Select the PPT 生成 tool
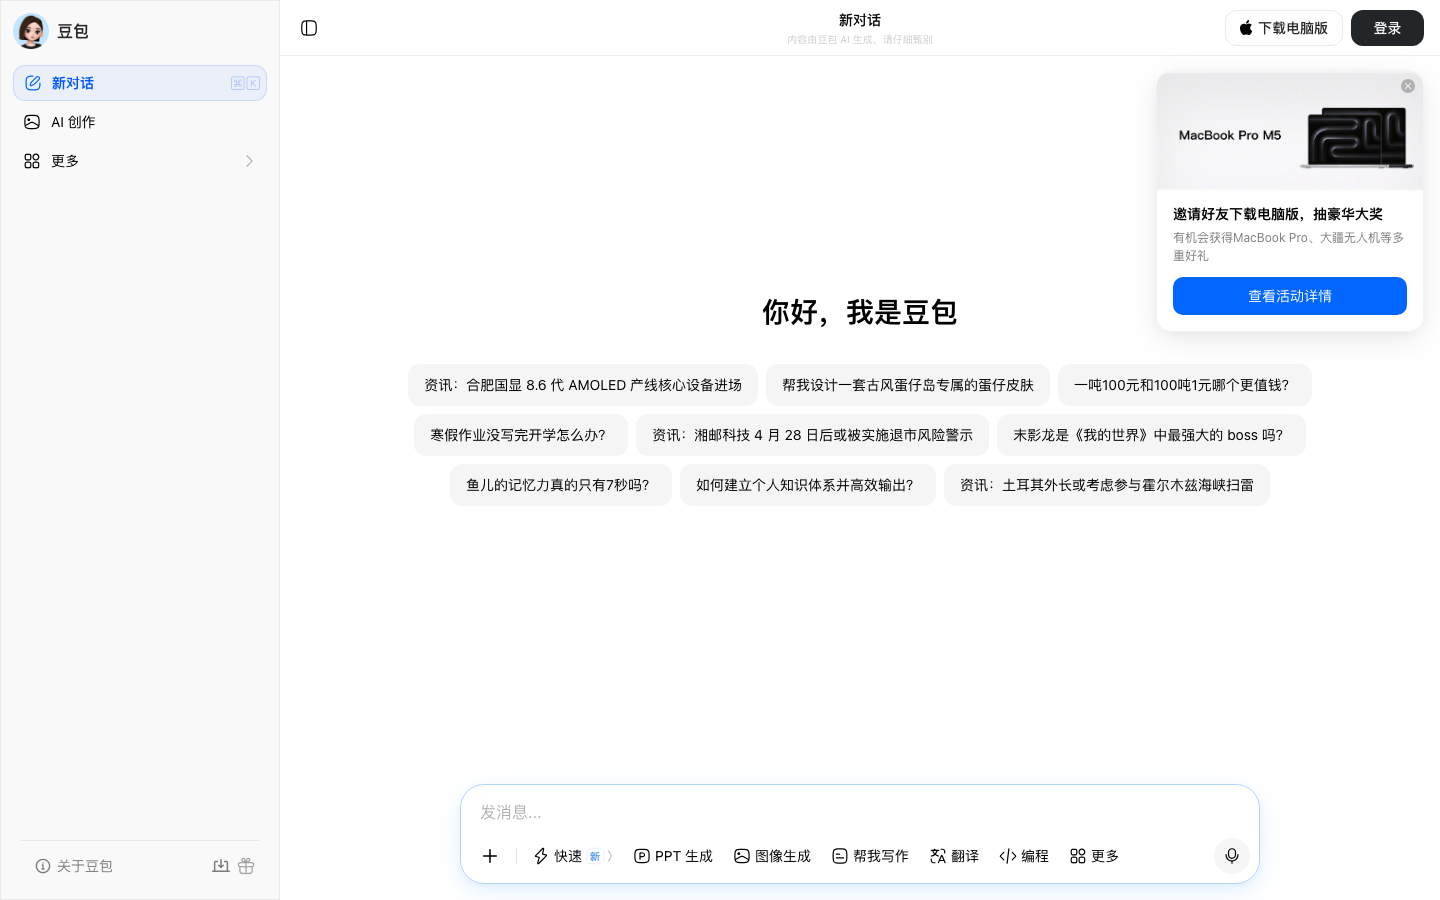The width and height of the screenshot is (1440, 900). point(673,856)
